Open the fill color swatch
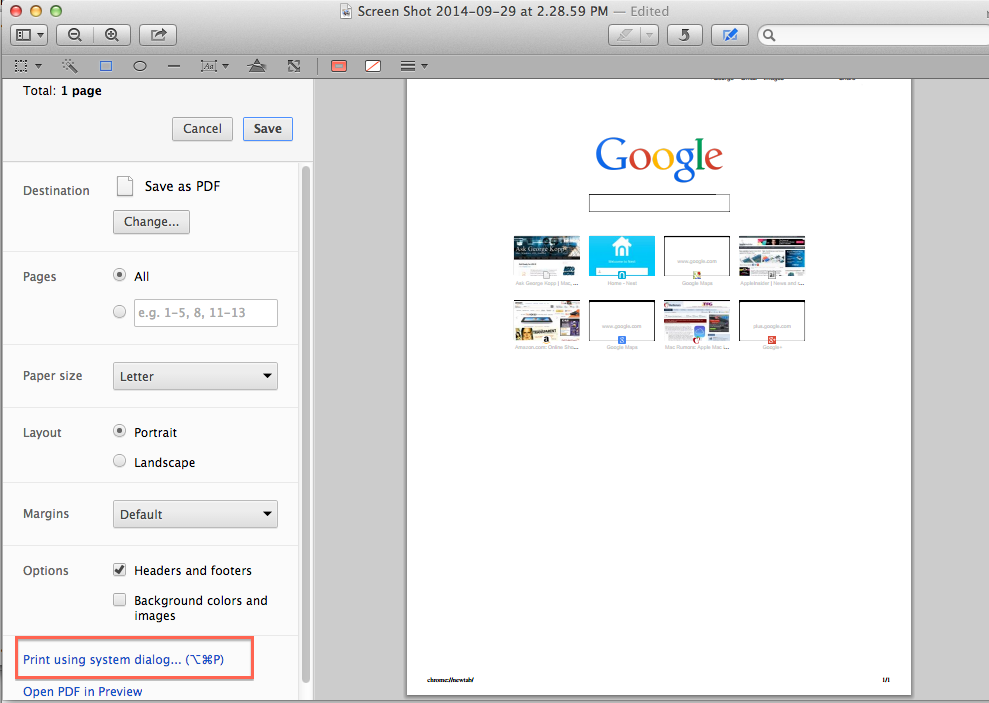Image resolution: width=989 pixels, height=703 pixels. tap(373, 66)
